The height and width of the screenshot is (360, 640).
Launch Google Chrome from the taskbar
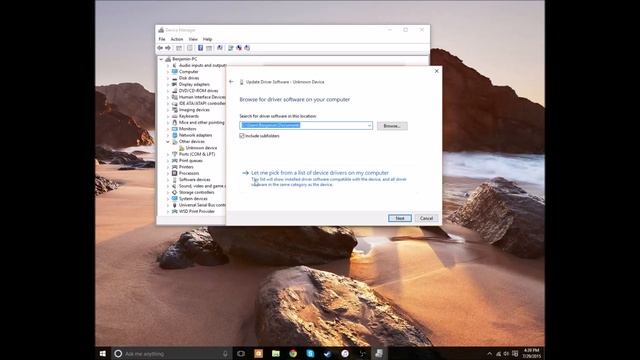coord(293,353)
